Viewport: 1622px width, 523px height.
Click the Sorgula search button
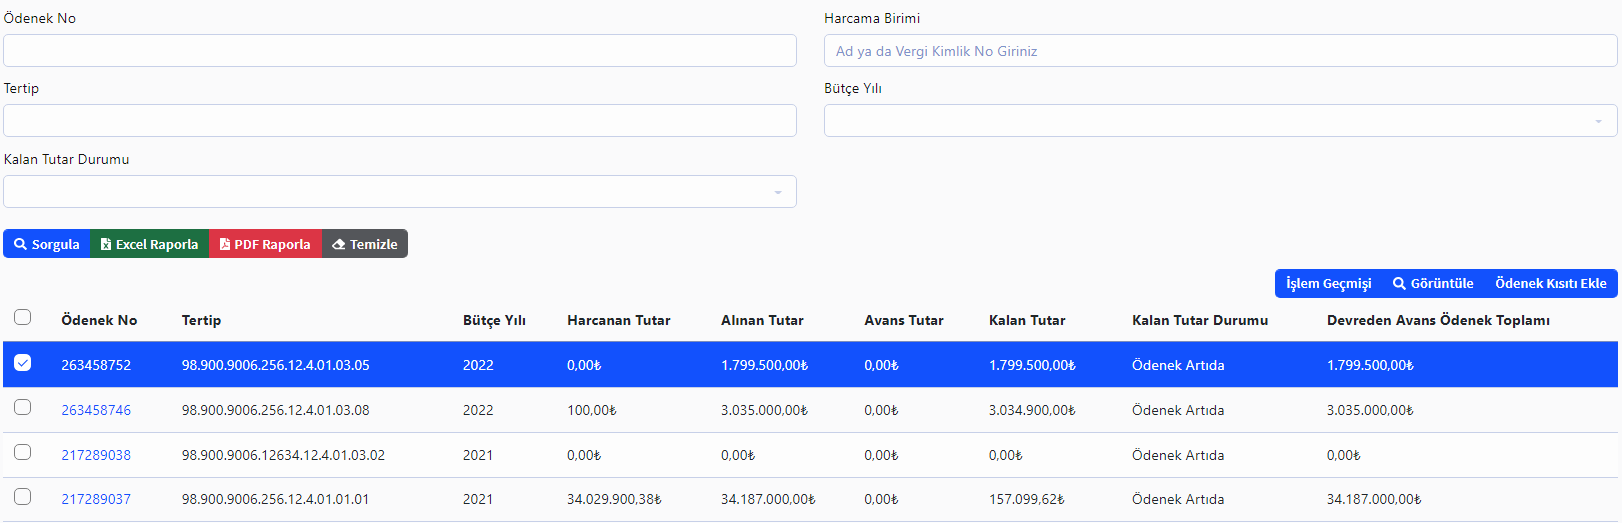47,244
